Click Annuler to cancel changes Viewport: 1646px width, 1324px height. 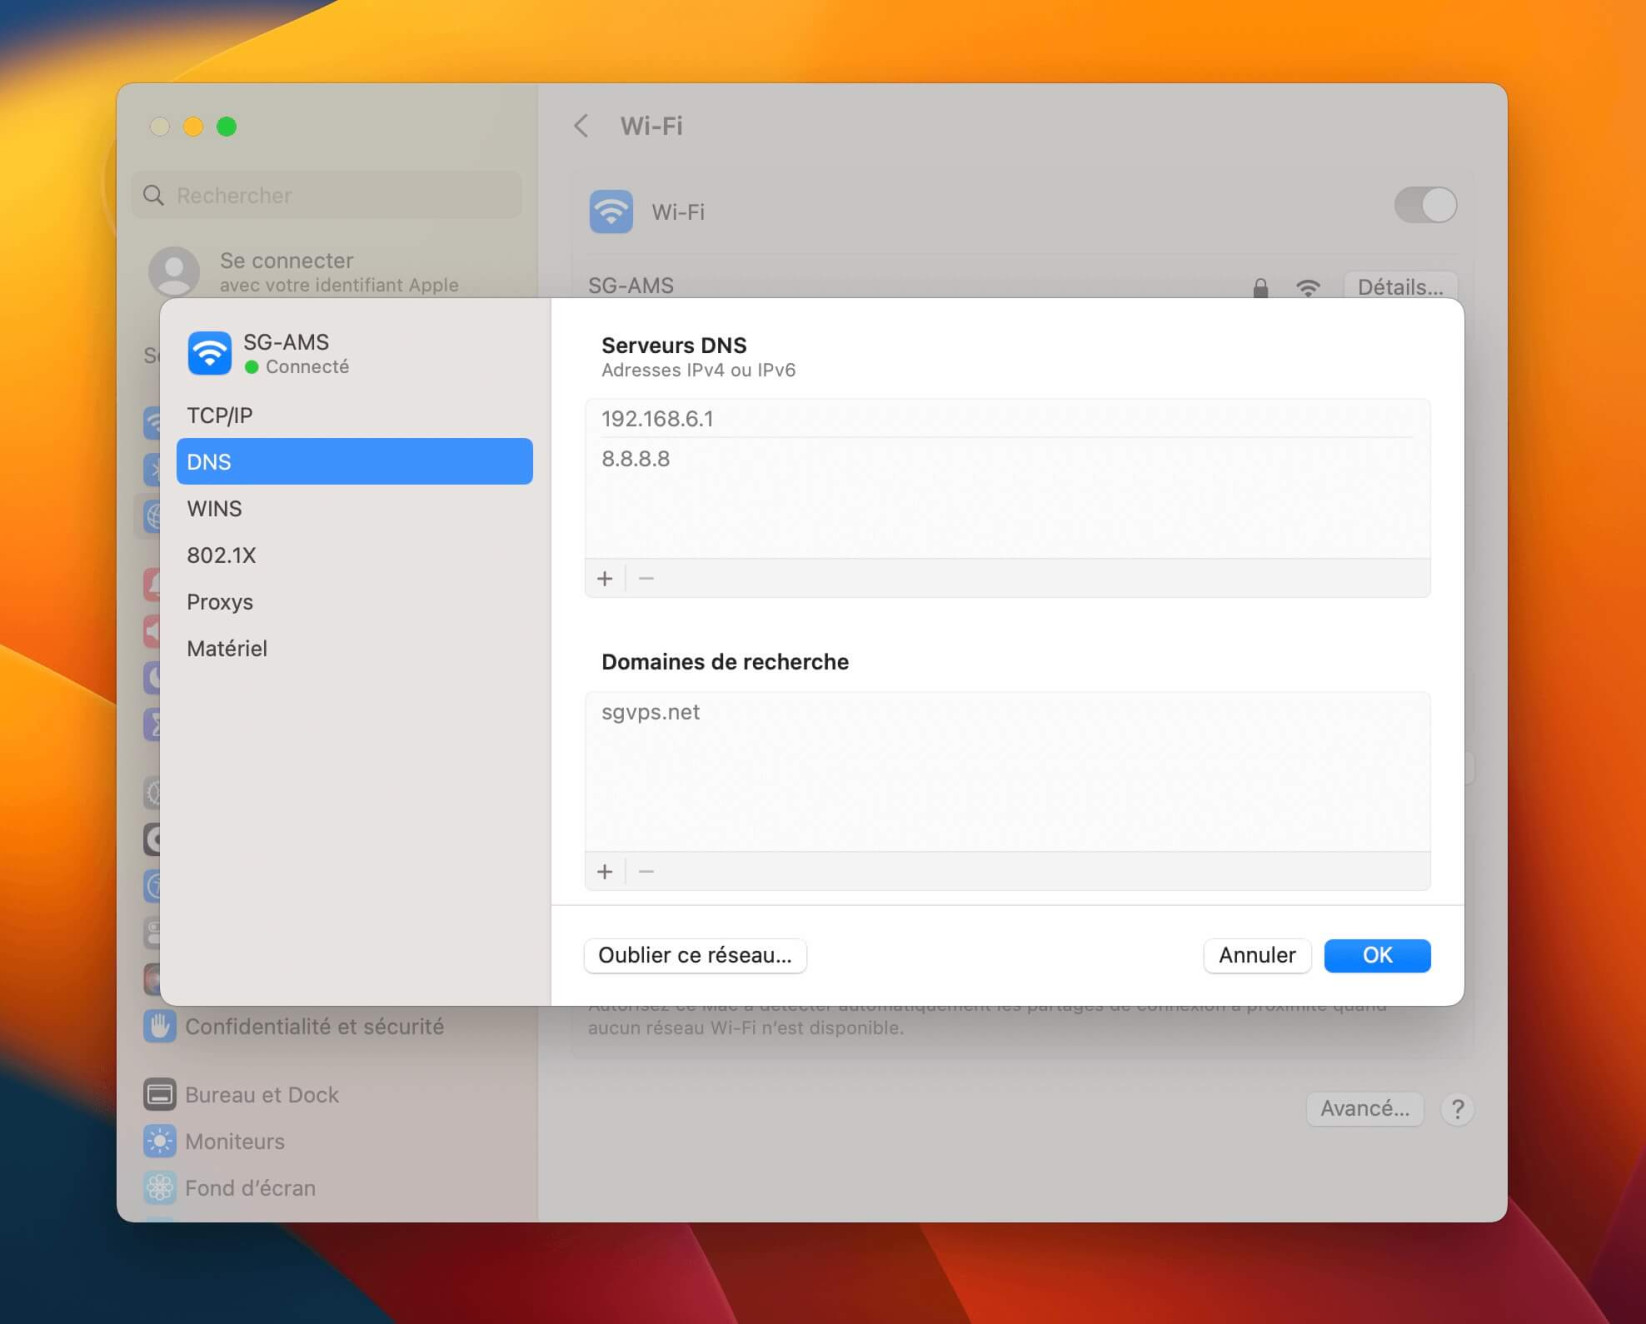tap(1257, 955)
